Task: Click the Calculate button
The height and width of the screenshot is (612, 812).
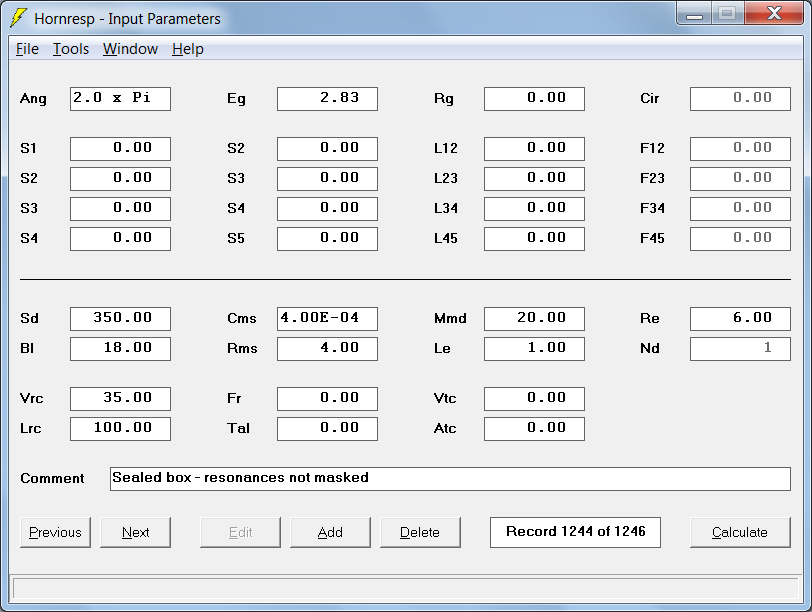Action: [x=740, y=532]
